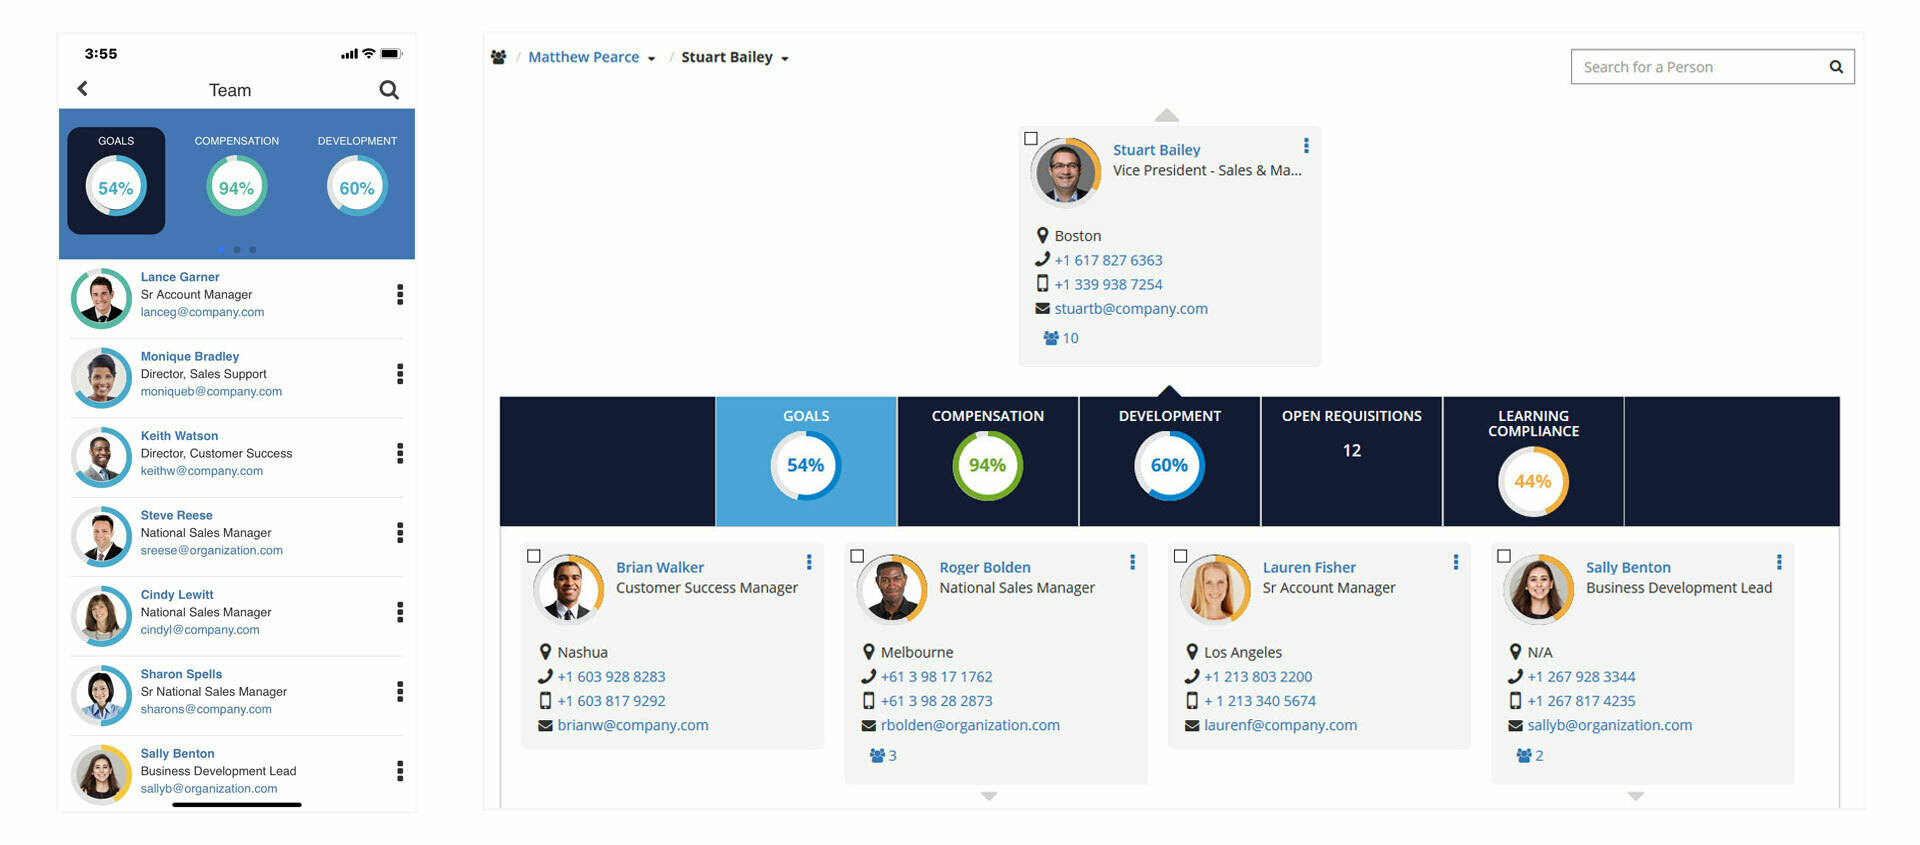Tap the back arrow in mobile Team screen
This screenshot has height=845, width=1920.
tap(83, 89)
